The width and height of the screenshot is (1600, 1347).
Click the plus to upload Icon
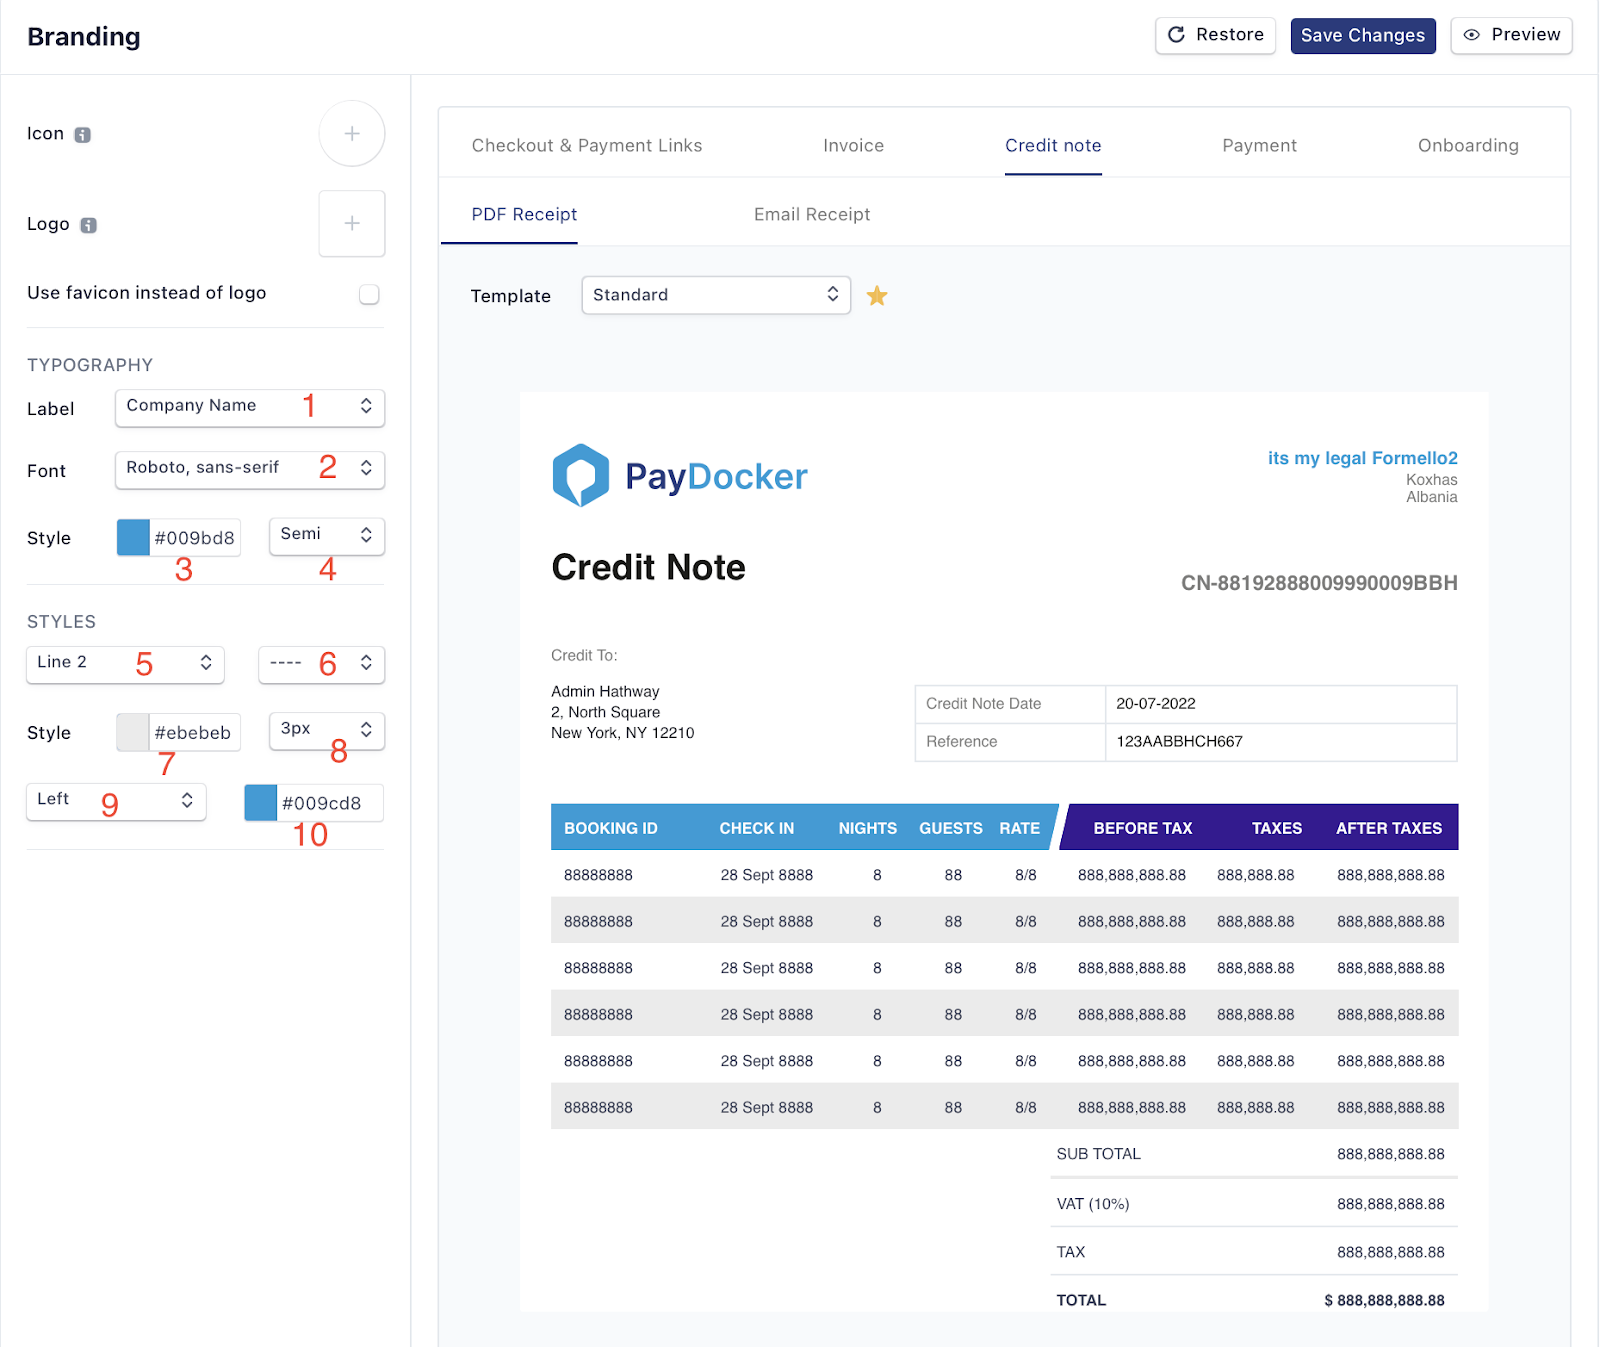click(x=352, y=134)
